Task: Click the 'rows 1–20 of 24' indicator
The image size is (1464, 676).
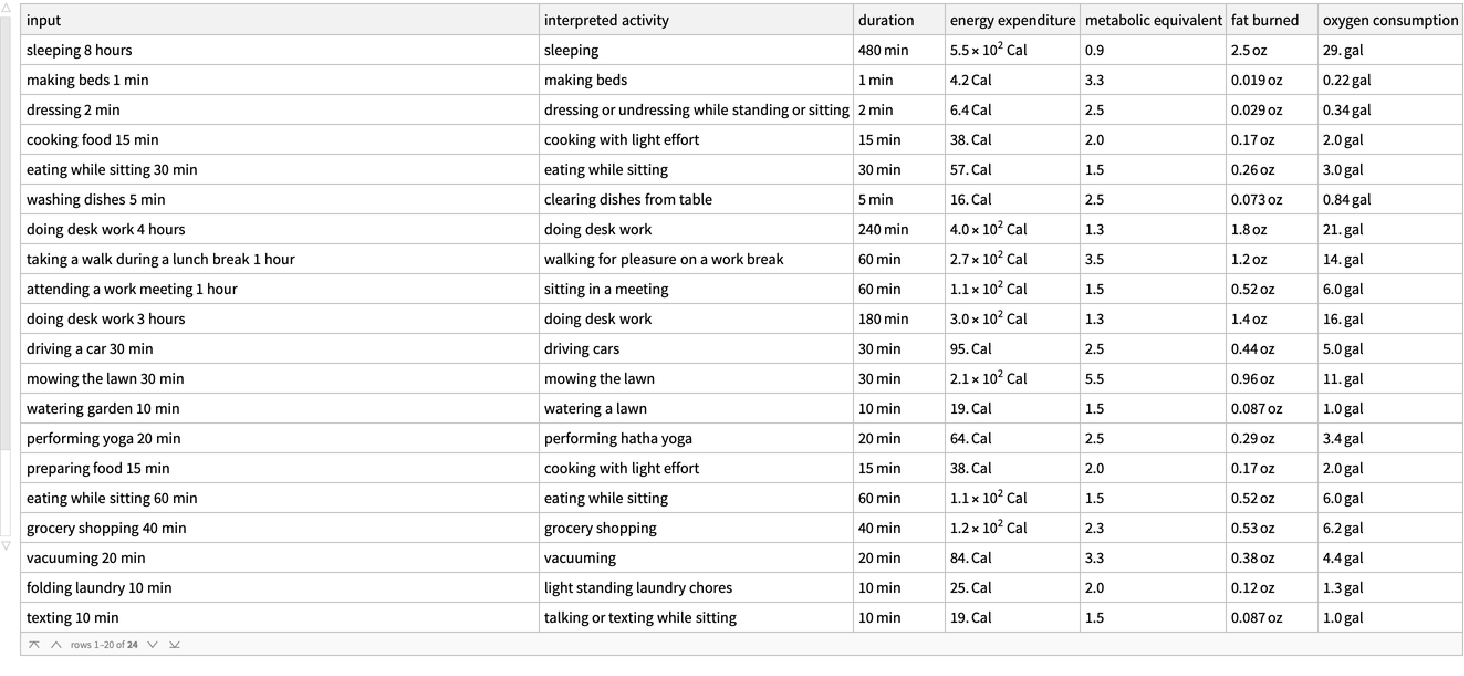Action: tap(102, 644)
